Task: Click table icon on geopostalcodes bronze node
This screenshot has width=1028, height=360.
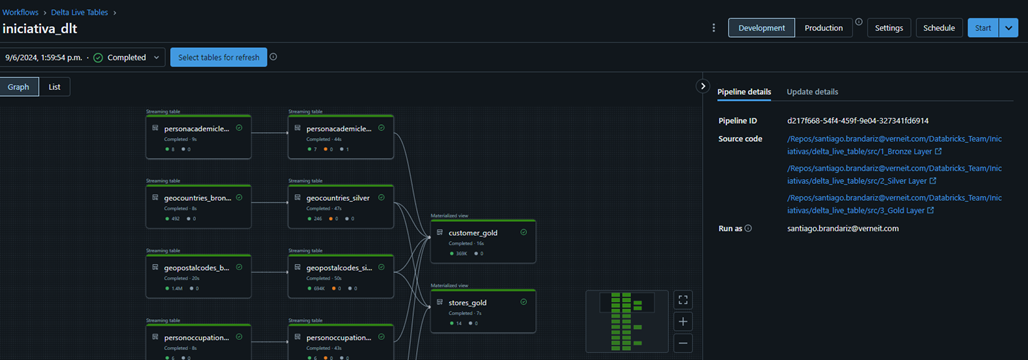Action: tap(155, 268)
